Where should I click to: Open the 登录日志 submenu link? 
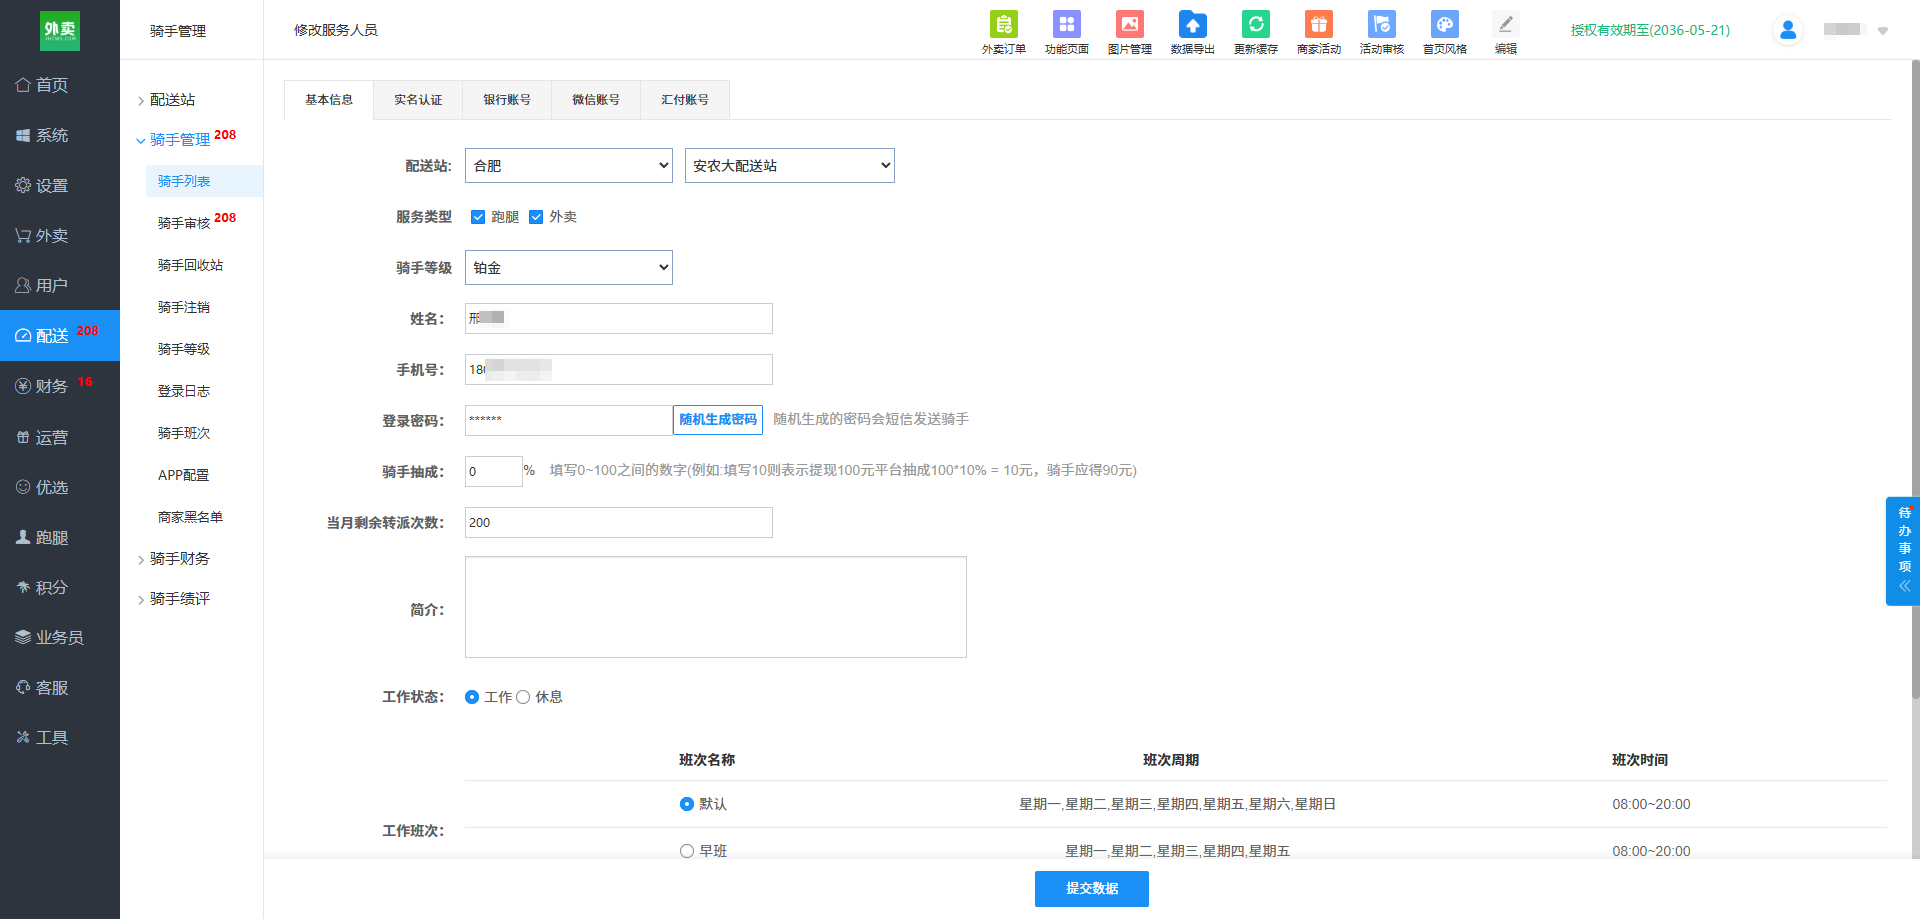tap(184, 391)
